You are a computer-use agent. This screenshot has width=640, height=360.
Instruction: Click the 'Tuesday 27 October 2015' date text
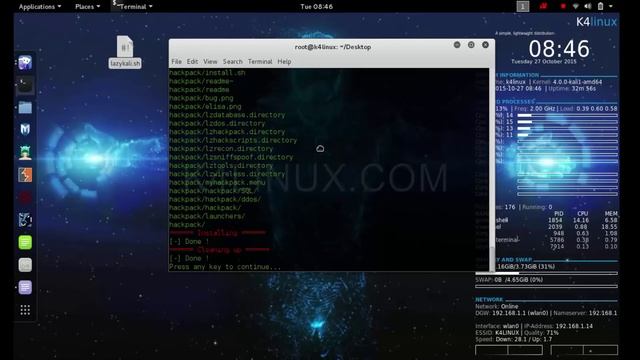[x=544, y=62]
